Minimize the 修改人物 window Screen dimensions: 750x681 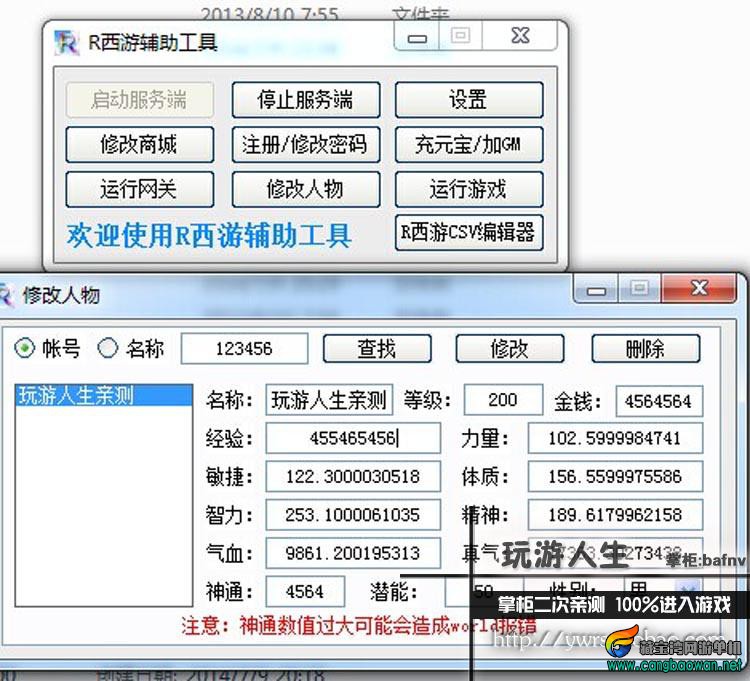pyautogui.click(x=596, y=289)
